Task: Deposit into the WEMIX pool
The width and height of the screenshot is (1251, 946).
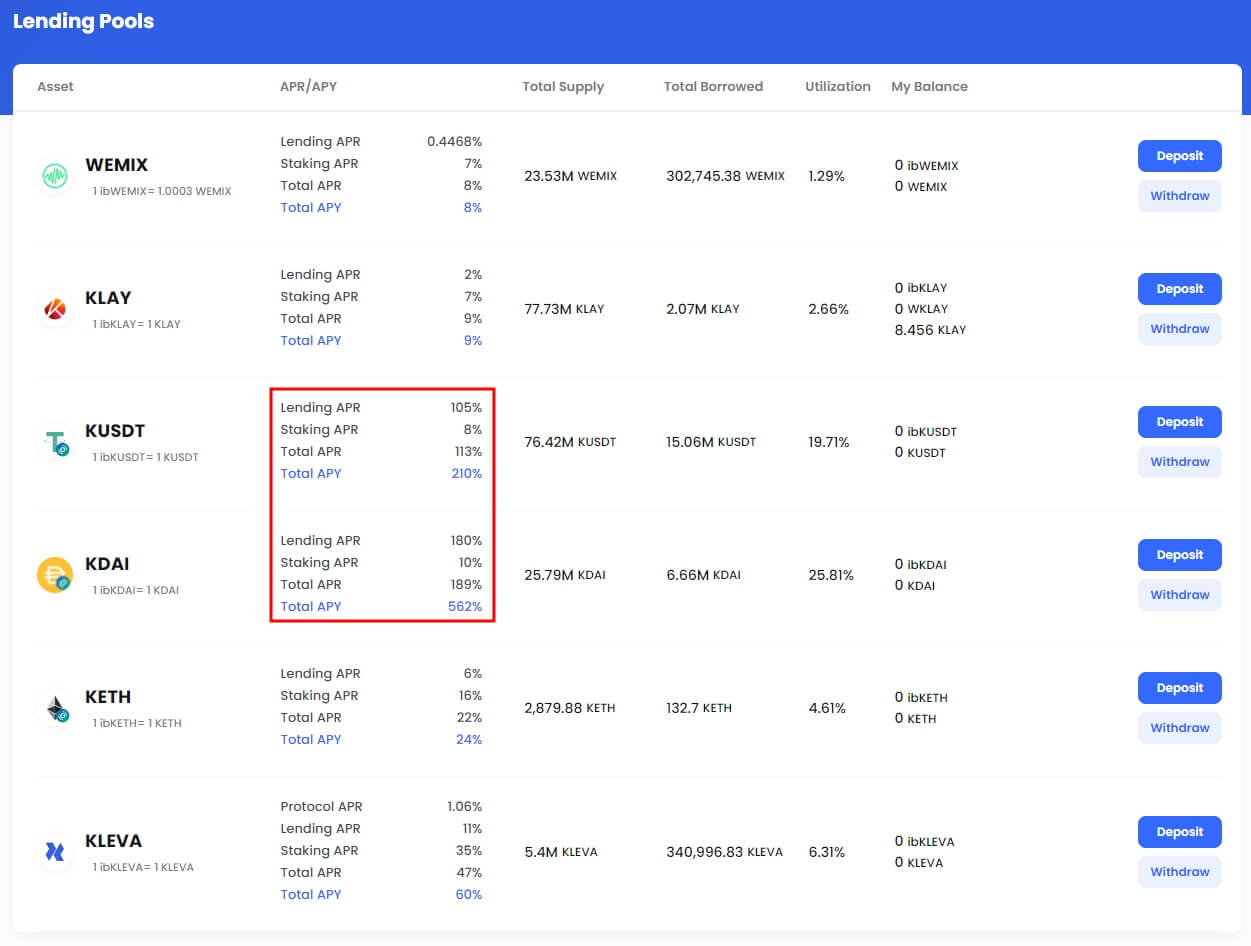Action: [1180, 156]
